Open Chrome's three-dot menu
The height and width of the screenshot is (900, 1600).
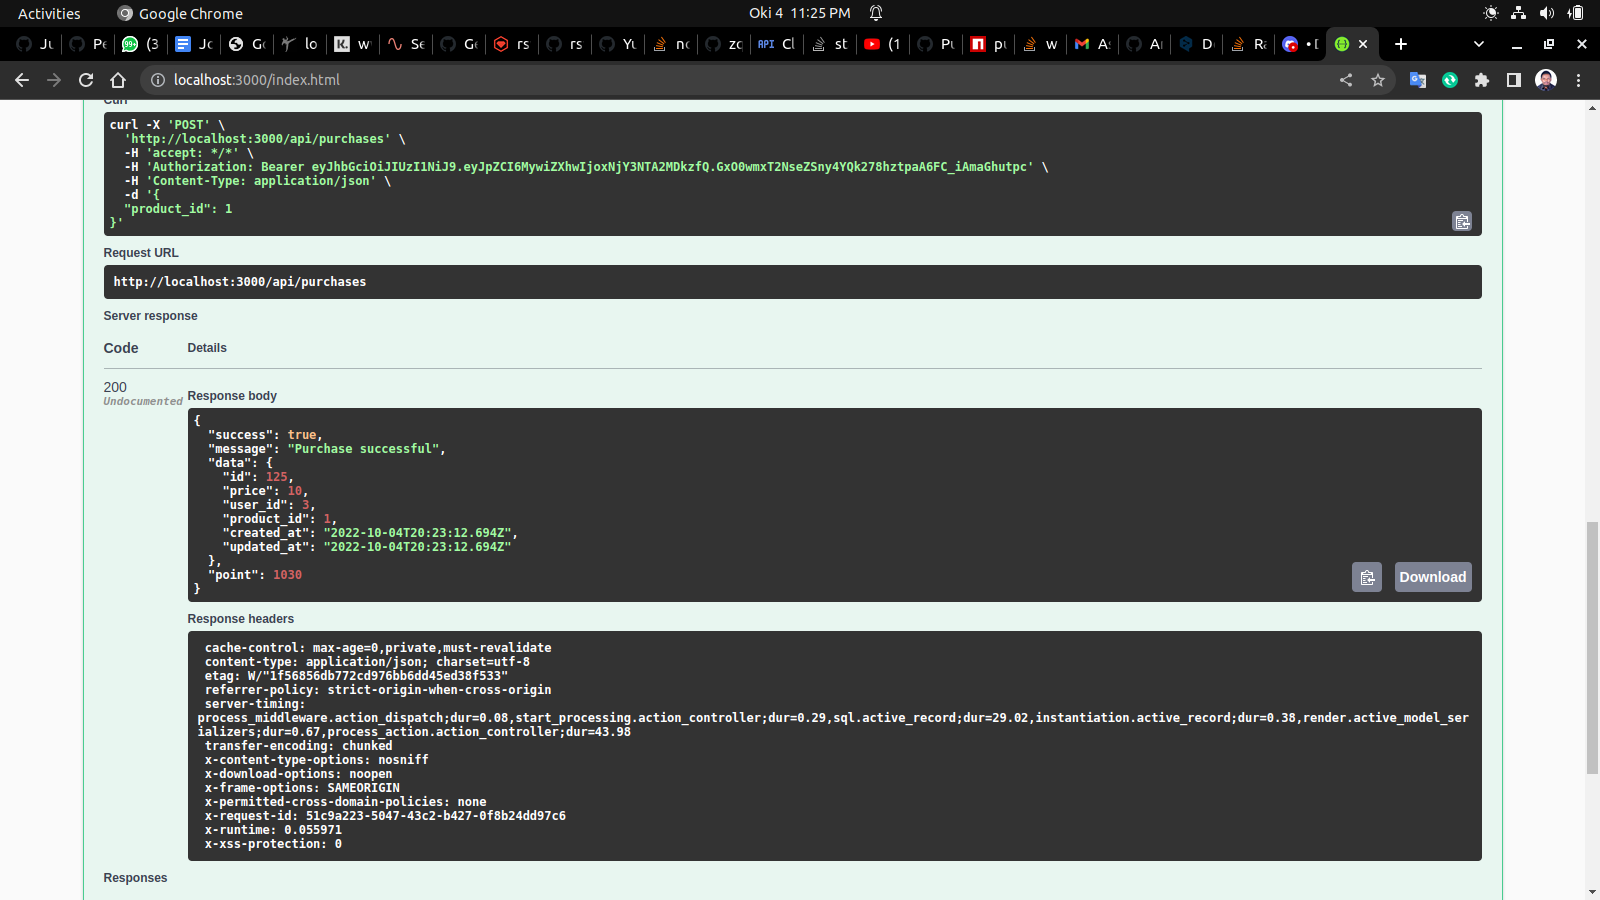click(x=1579, y=80)
